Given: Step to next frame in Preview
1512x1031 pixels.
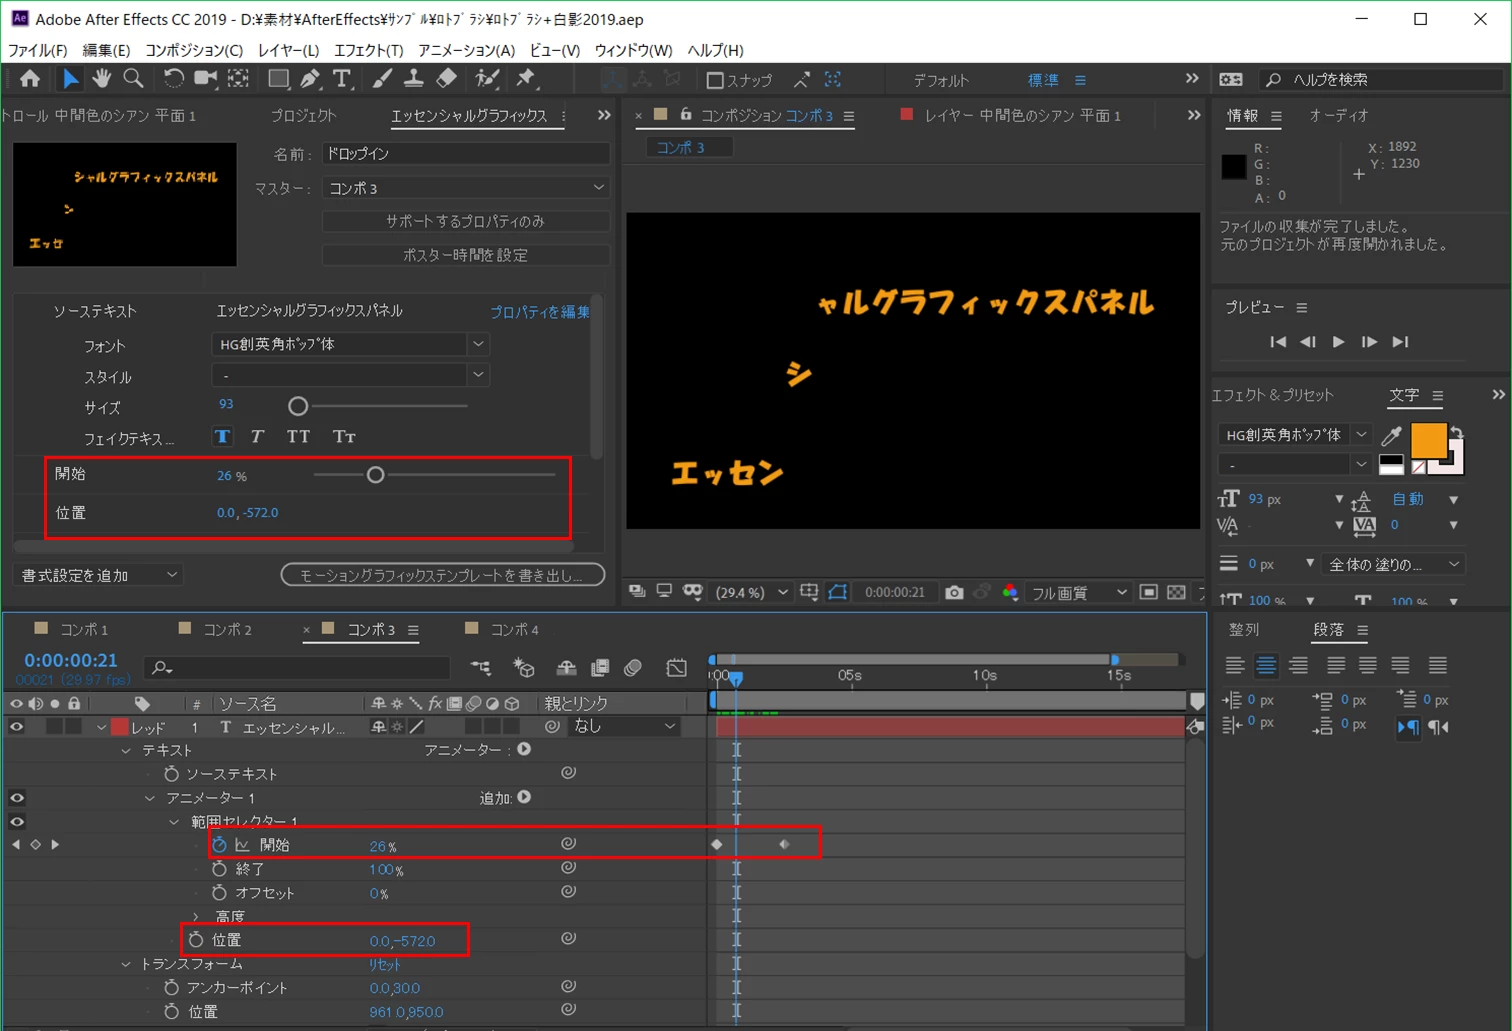Looking at the screenshot, I should click(x=1369, y=342).
